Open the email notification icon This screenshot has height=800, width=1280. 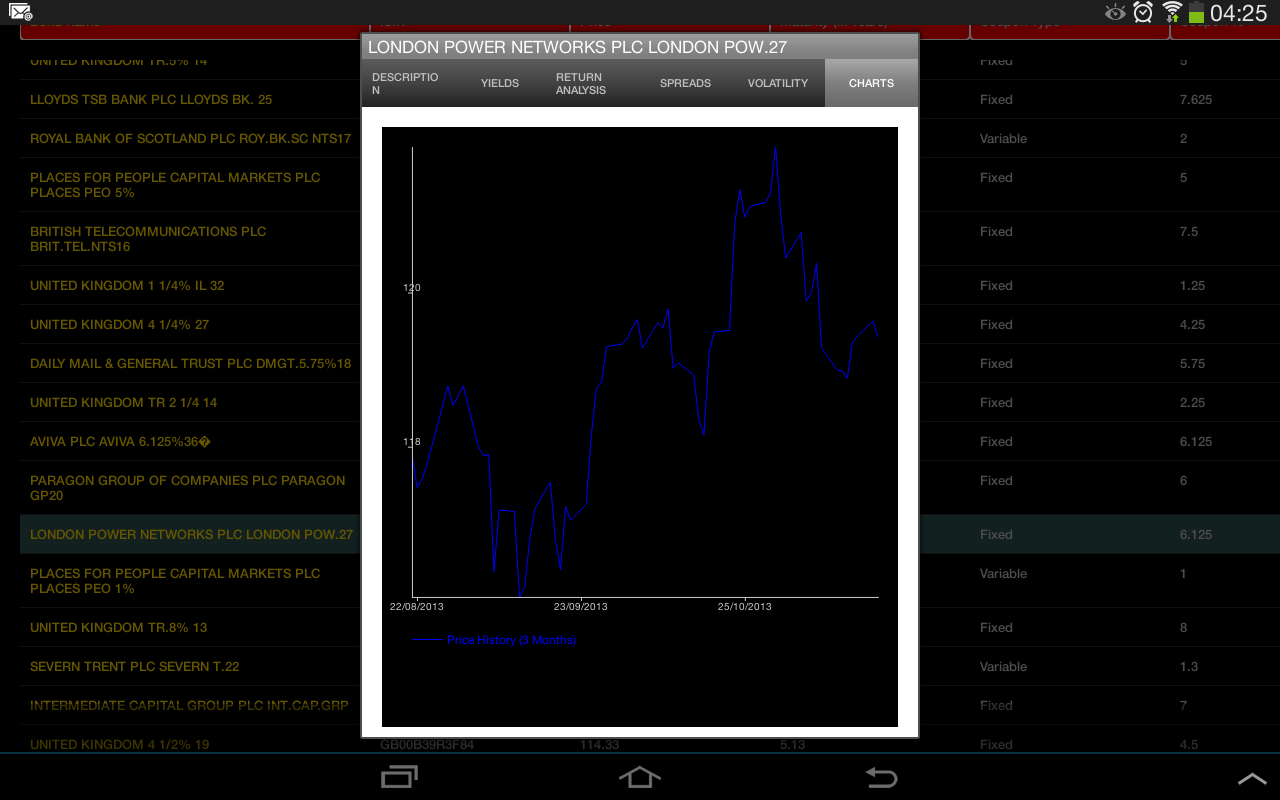[x=18, y=11]
